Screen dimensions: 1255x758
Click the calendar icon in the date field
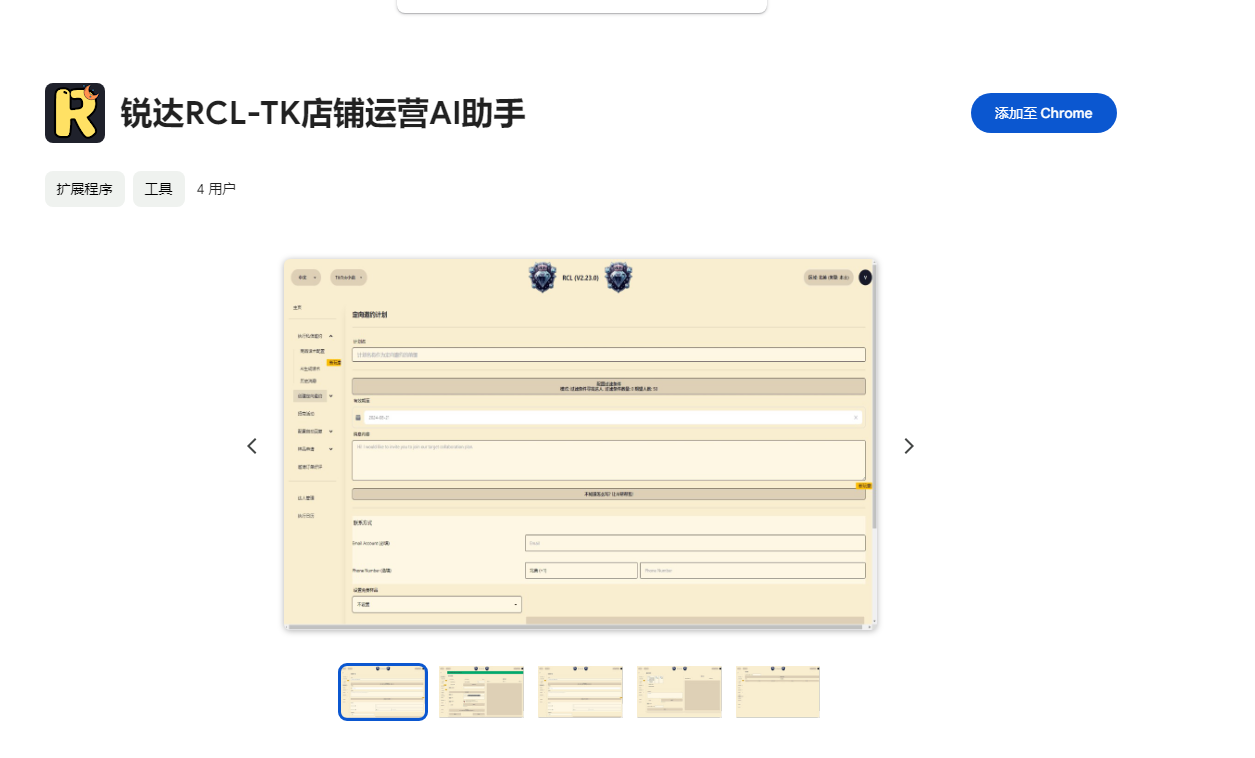click(x=358, y=417)
